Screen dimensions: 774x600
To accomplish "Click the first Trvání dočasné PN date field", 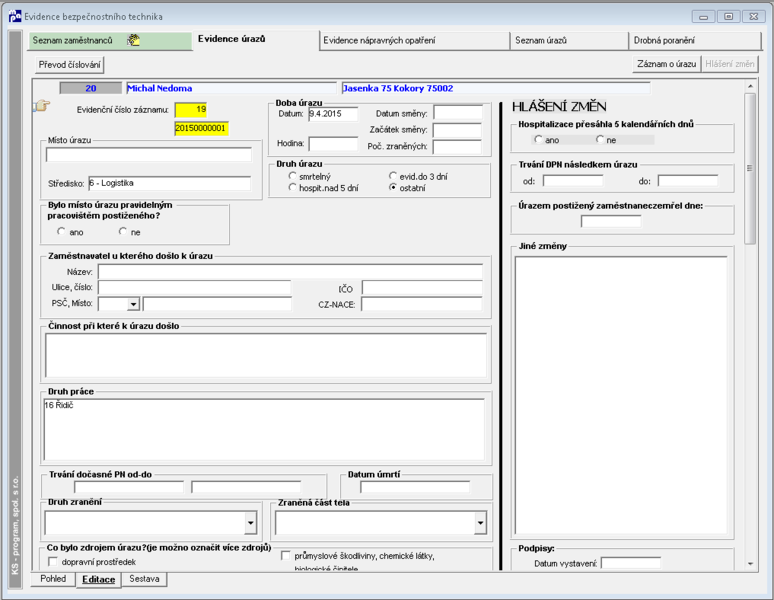I will pyautogui.click(x=129, y=487).
